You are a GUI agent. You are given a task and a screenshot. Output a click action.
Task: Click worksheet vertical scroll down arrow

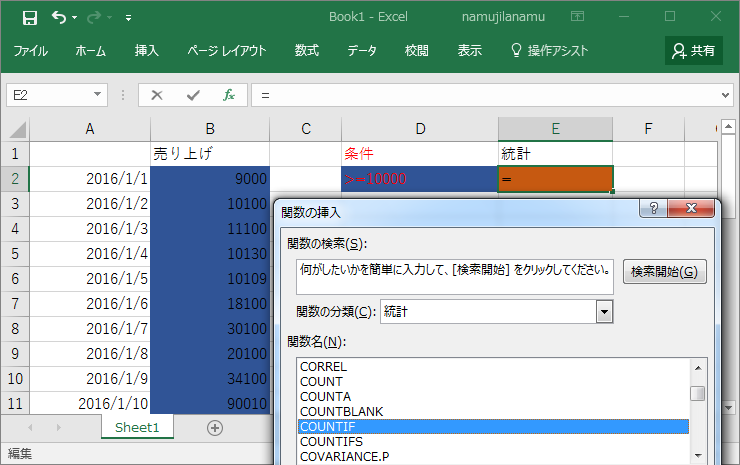[x=728, y=407]
